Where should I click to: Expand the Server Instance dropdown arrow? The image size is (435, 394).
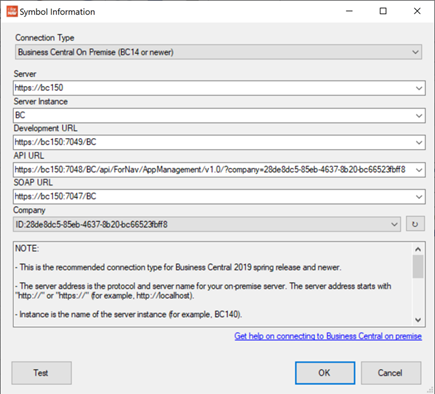pyautogui.click(x=419, y=116)
